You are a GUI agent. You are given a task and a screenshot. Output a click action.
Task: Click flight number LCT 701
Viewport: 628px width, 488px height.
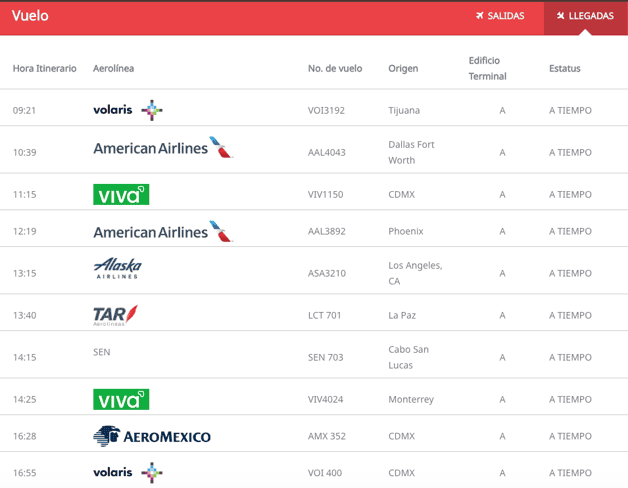tap(325, 315)
